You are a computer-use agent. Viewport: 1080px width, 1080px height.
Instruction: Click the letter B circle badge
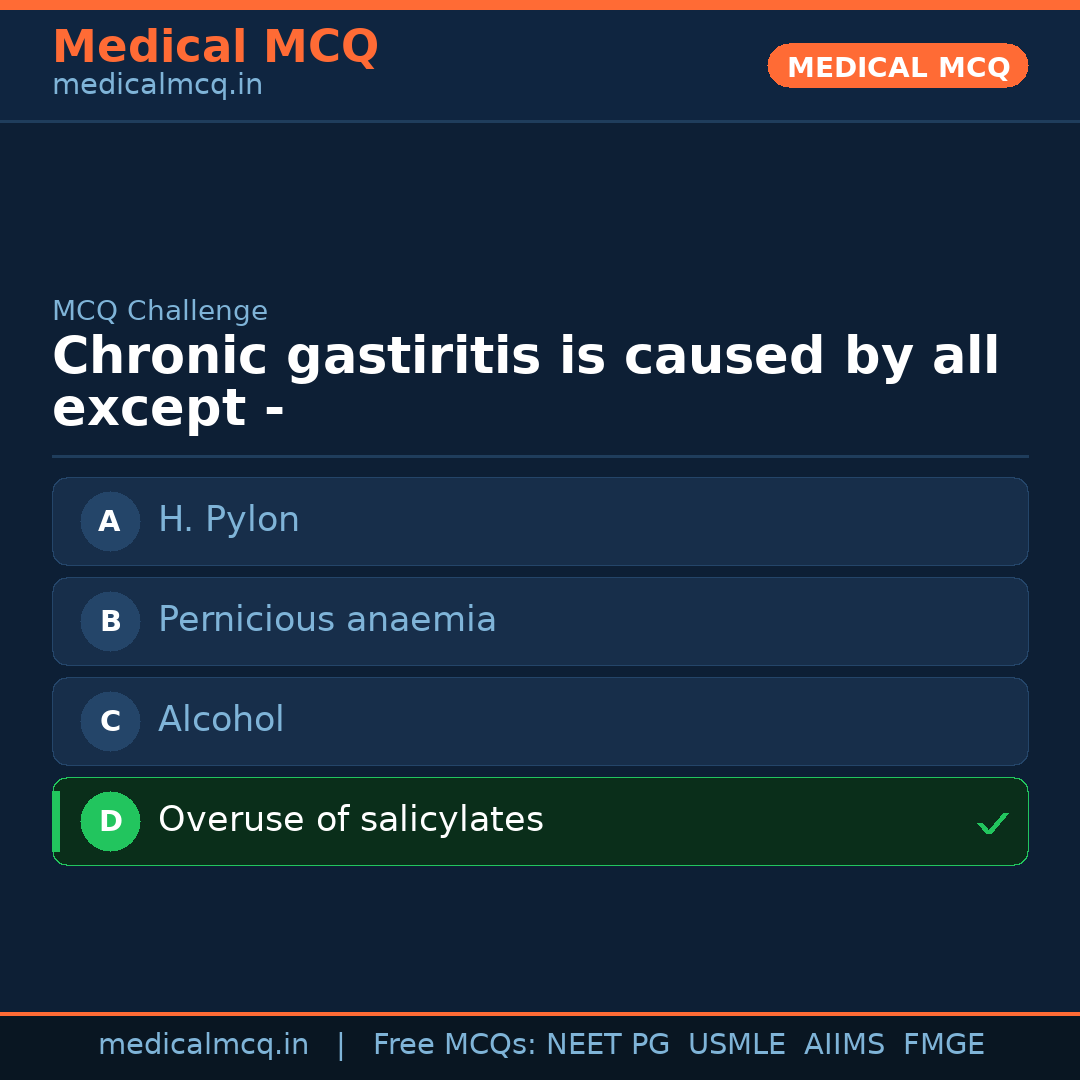point(110,621)
